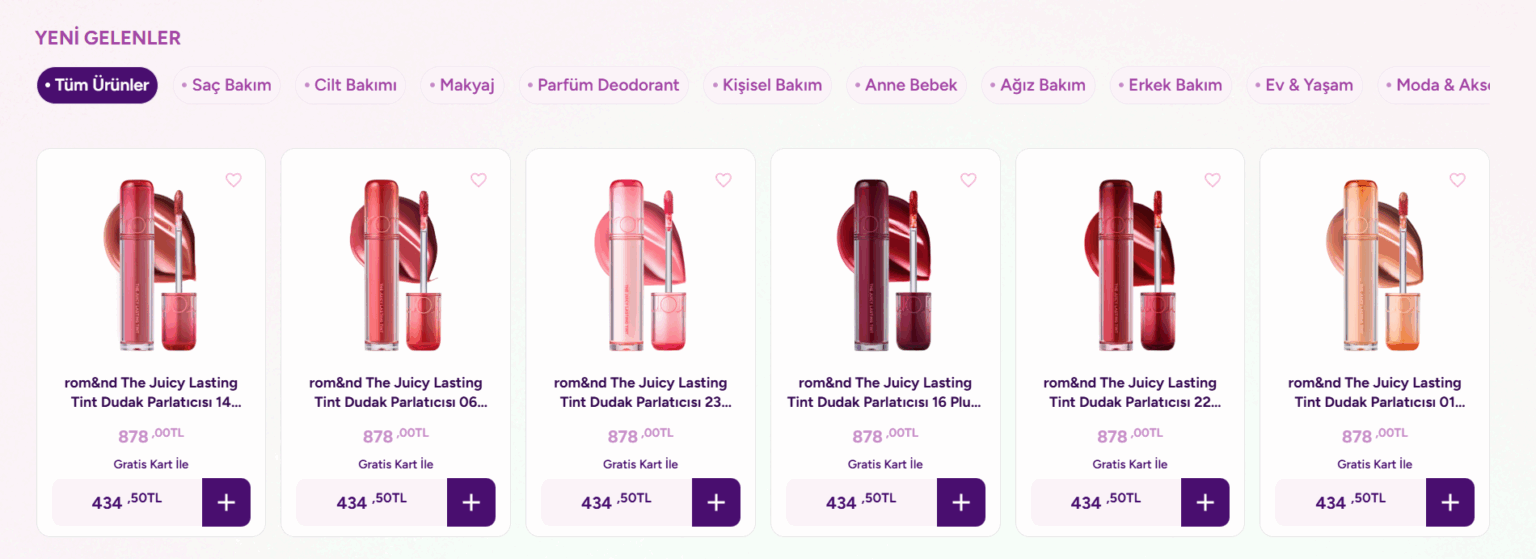The height and width of the screenshot is (559, 1536).
Task: Open Tint Dudak Parlatıcısı 16 Plum title link
Action: point(885,392)
